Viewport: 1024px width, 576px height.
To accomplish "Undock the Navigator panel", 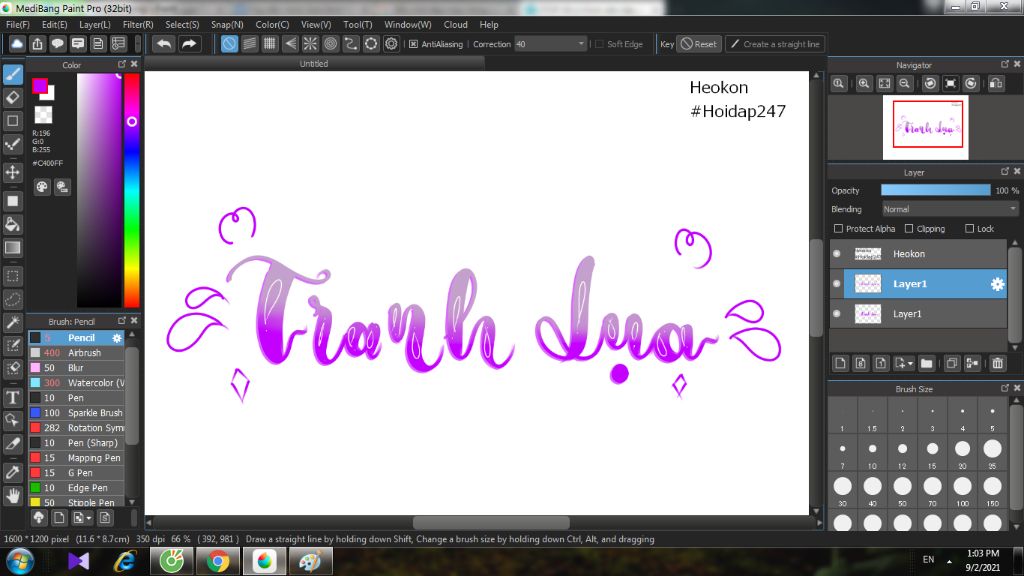I will [x=1005, y=64].
